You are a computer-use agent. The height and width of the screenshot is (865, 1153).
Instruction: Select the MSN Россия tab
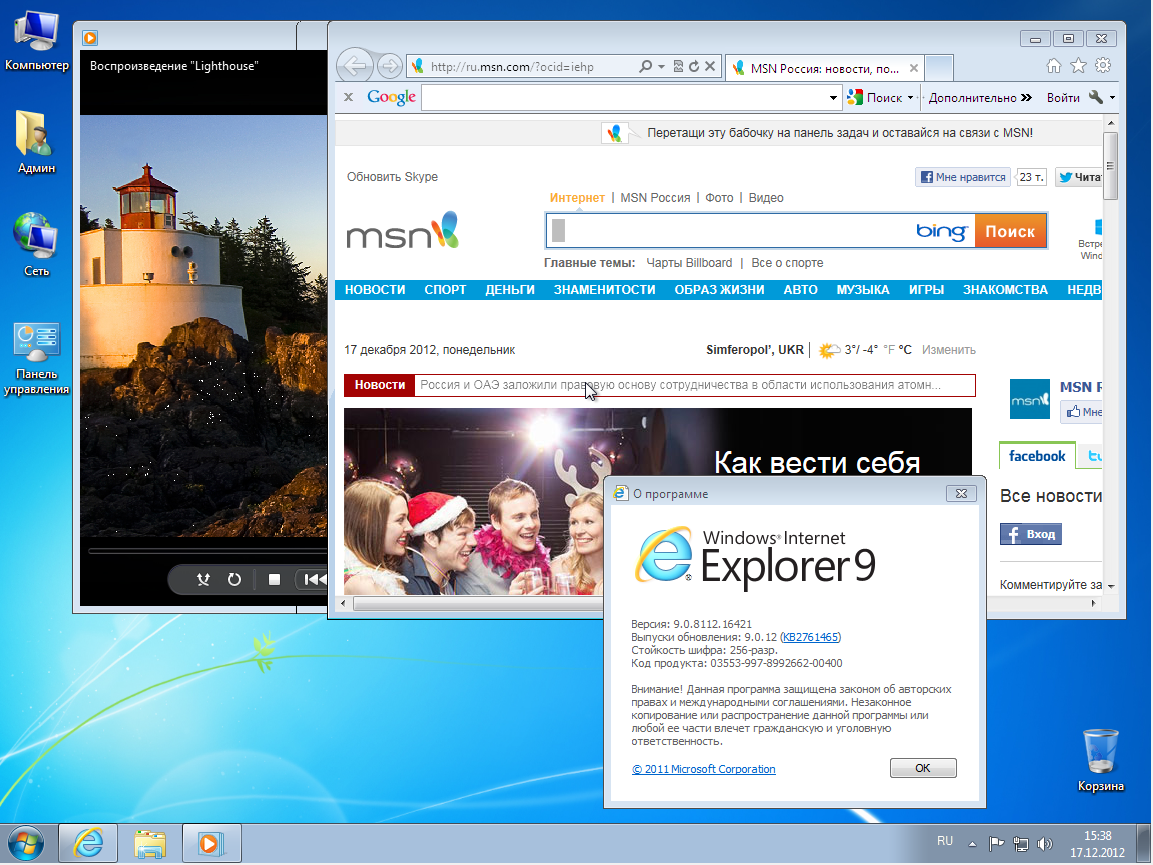(824, 68)
